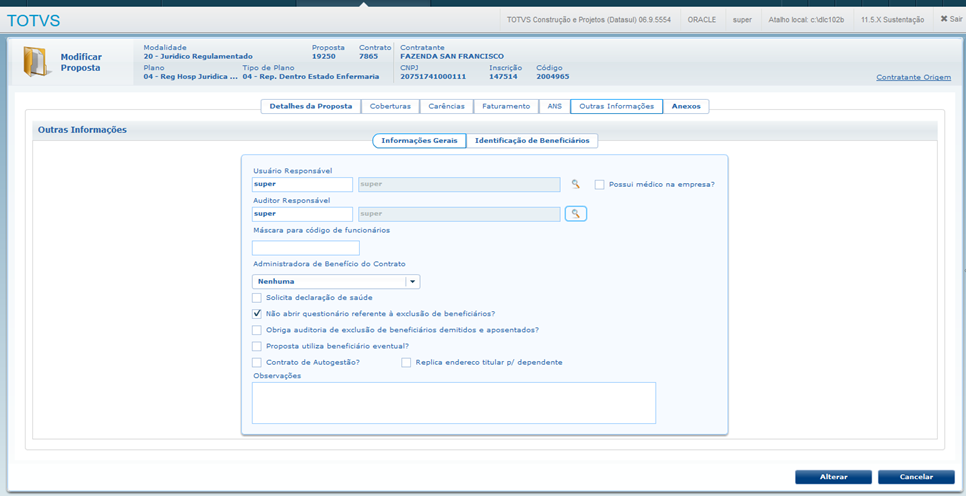This screenshot has height=496, width=966.
Task: Click the TOTVS logo
Action: (33, 21)
